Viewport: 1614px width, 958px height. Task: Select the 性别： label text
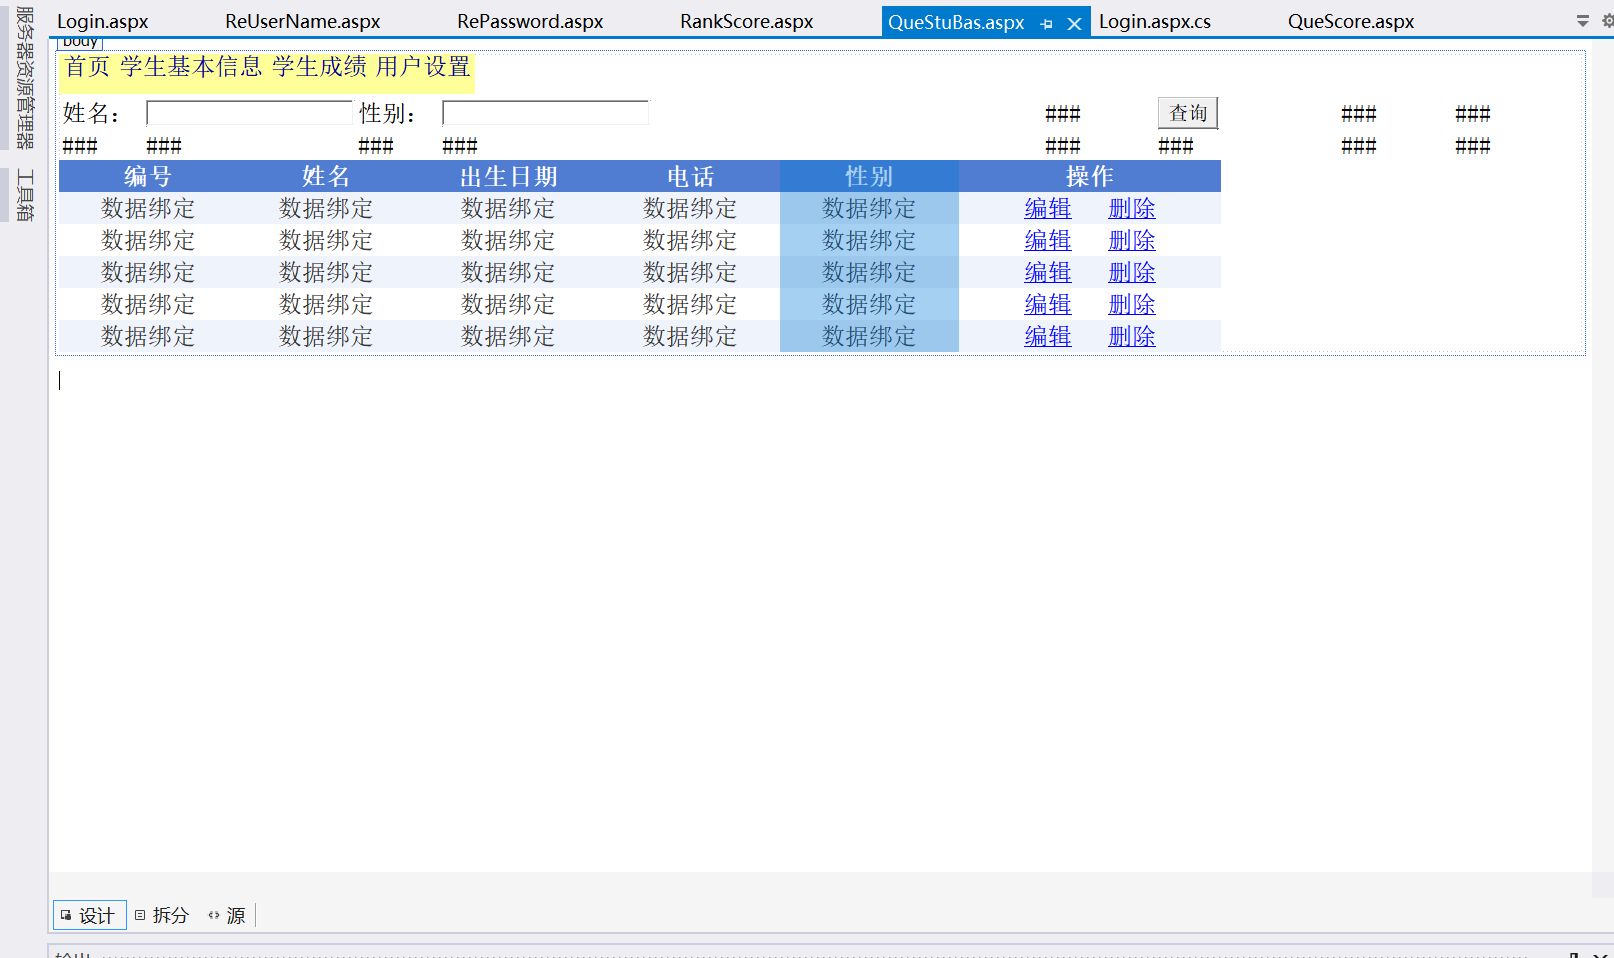(388, 114)
